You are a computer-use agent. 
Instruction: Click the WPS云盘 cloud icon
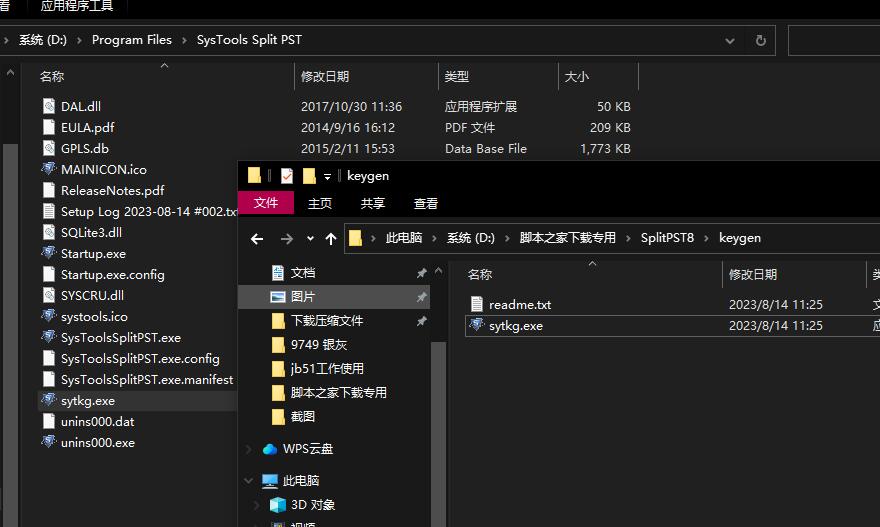coord(270,449)
